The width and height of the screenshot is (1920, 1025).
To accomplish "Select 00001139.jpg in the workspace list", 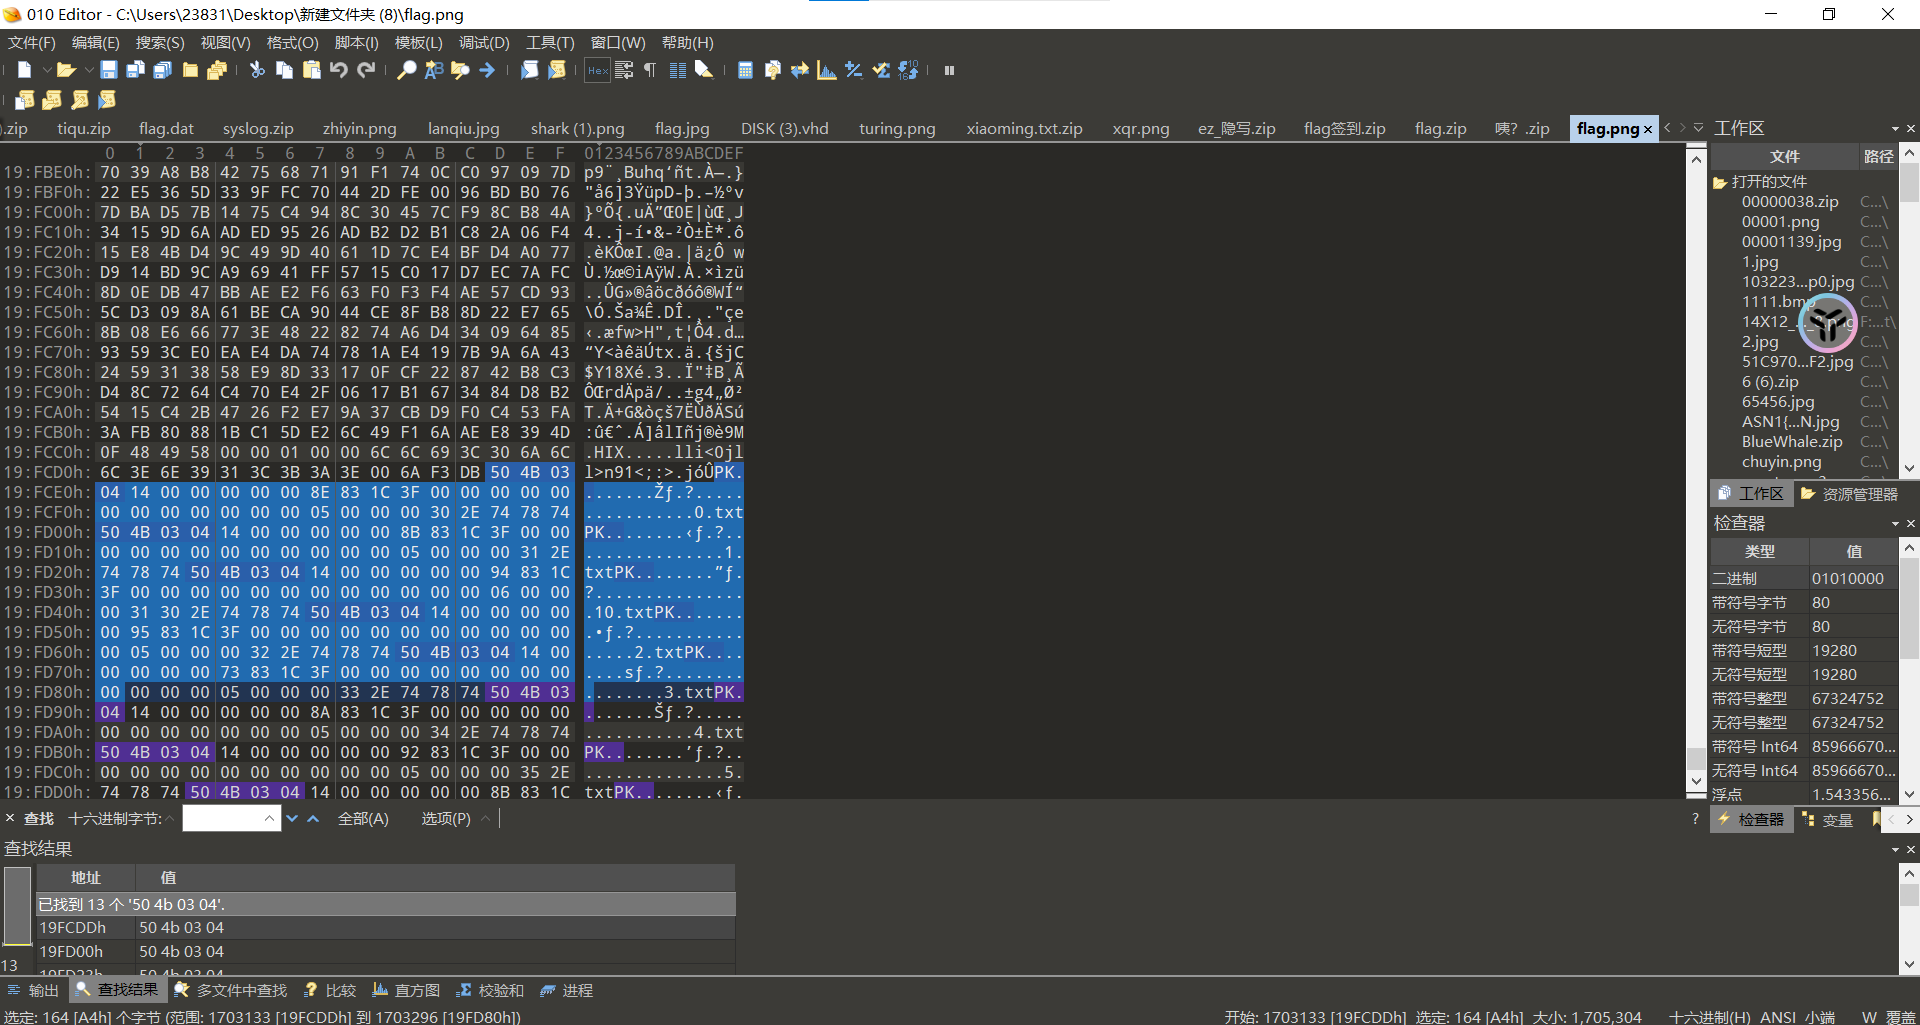I will [x=1791, y=241].
